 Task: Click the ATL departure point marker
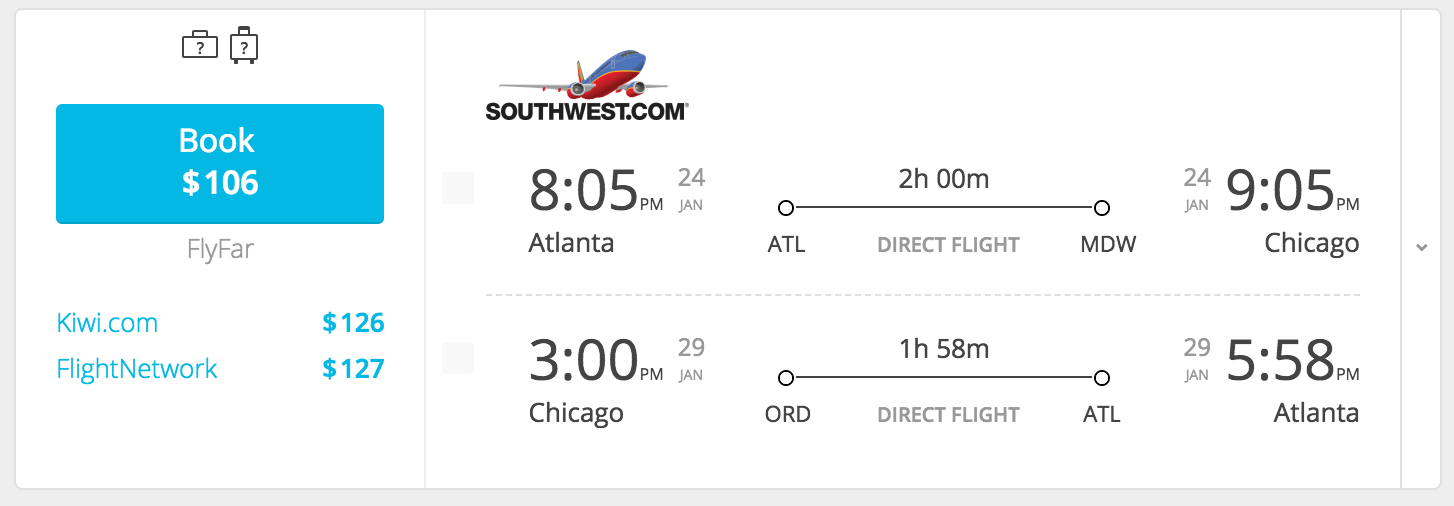[x=786, y=208]
